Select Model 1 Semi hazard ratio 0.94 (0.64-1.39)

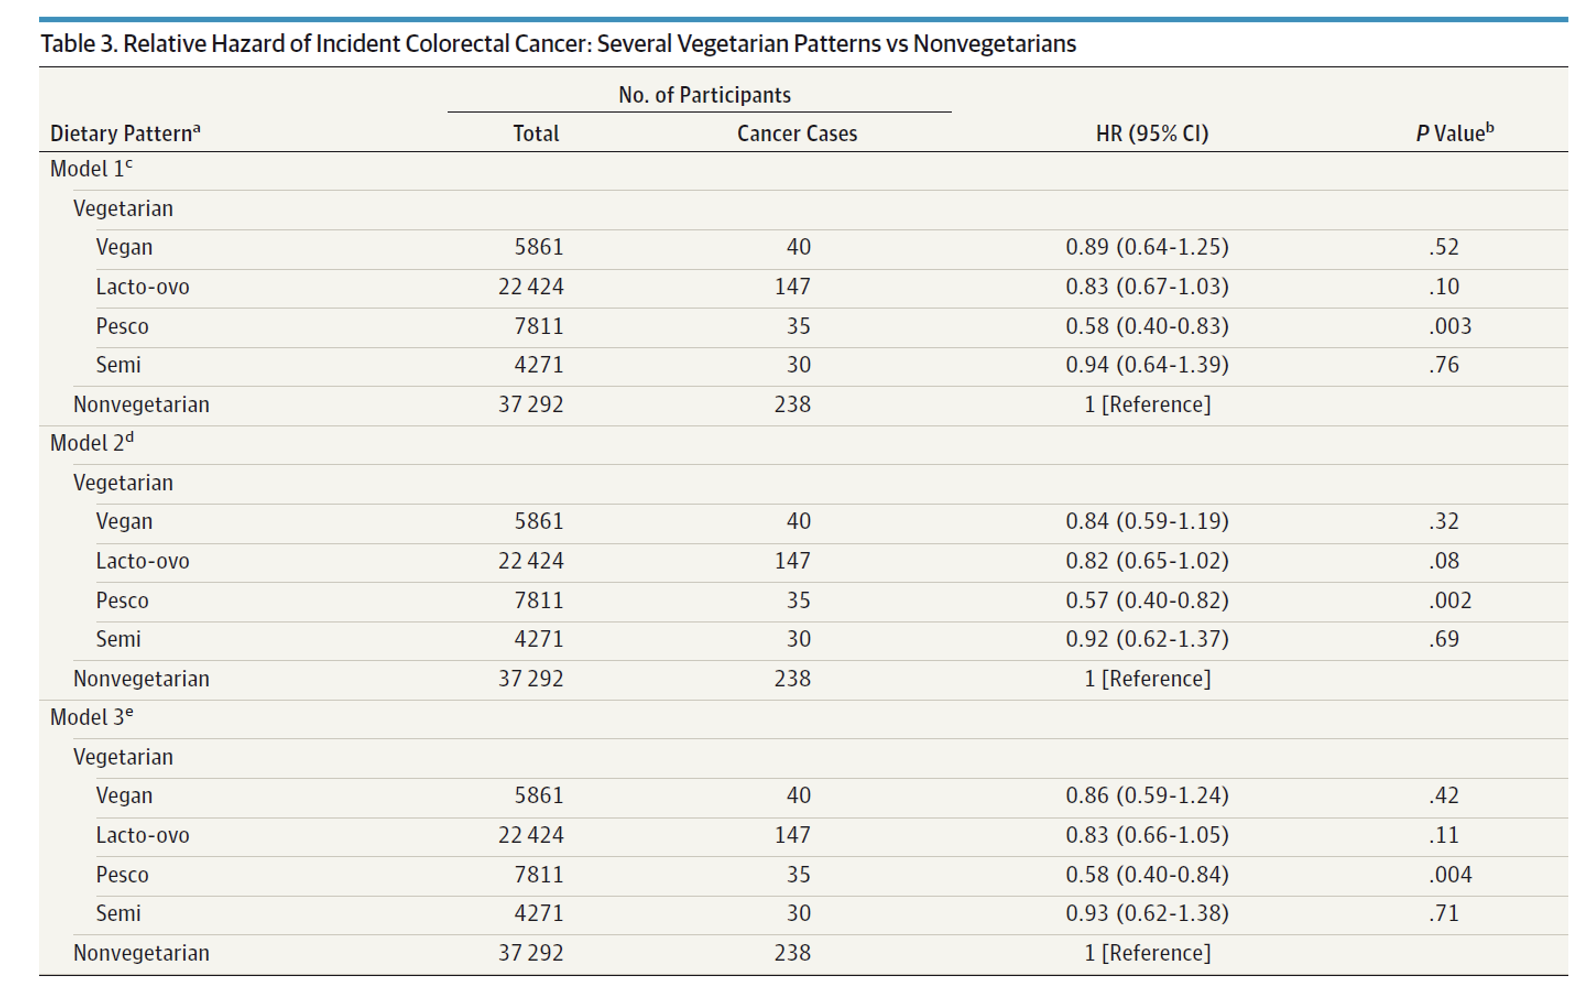pyautogui.click(x=1147, y=365)
